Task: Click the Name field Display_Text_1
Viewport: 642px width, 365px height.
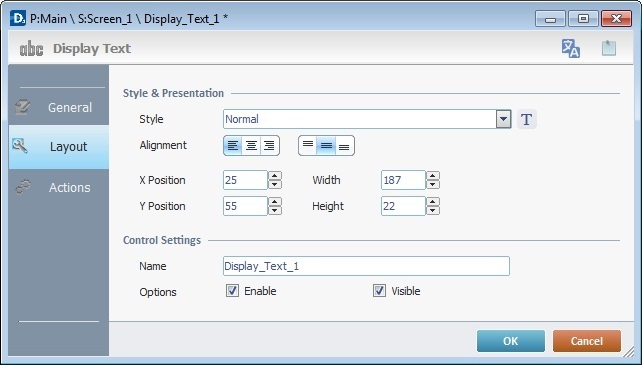Action: 366,266
